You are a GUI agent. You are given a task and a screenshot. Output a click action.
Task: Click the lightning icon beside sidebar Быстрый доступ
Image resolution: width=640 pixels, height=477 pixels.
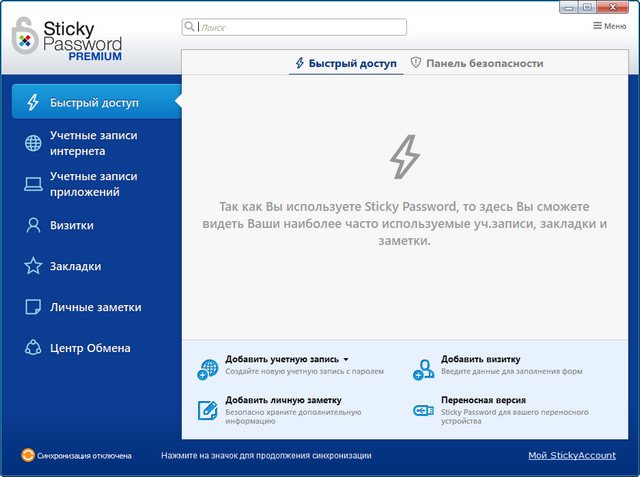tap(33, 102)
